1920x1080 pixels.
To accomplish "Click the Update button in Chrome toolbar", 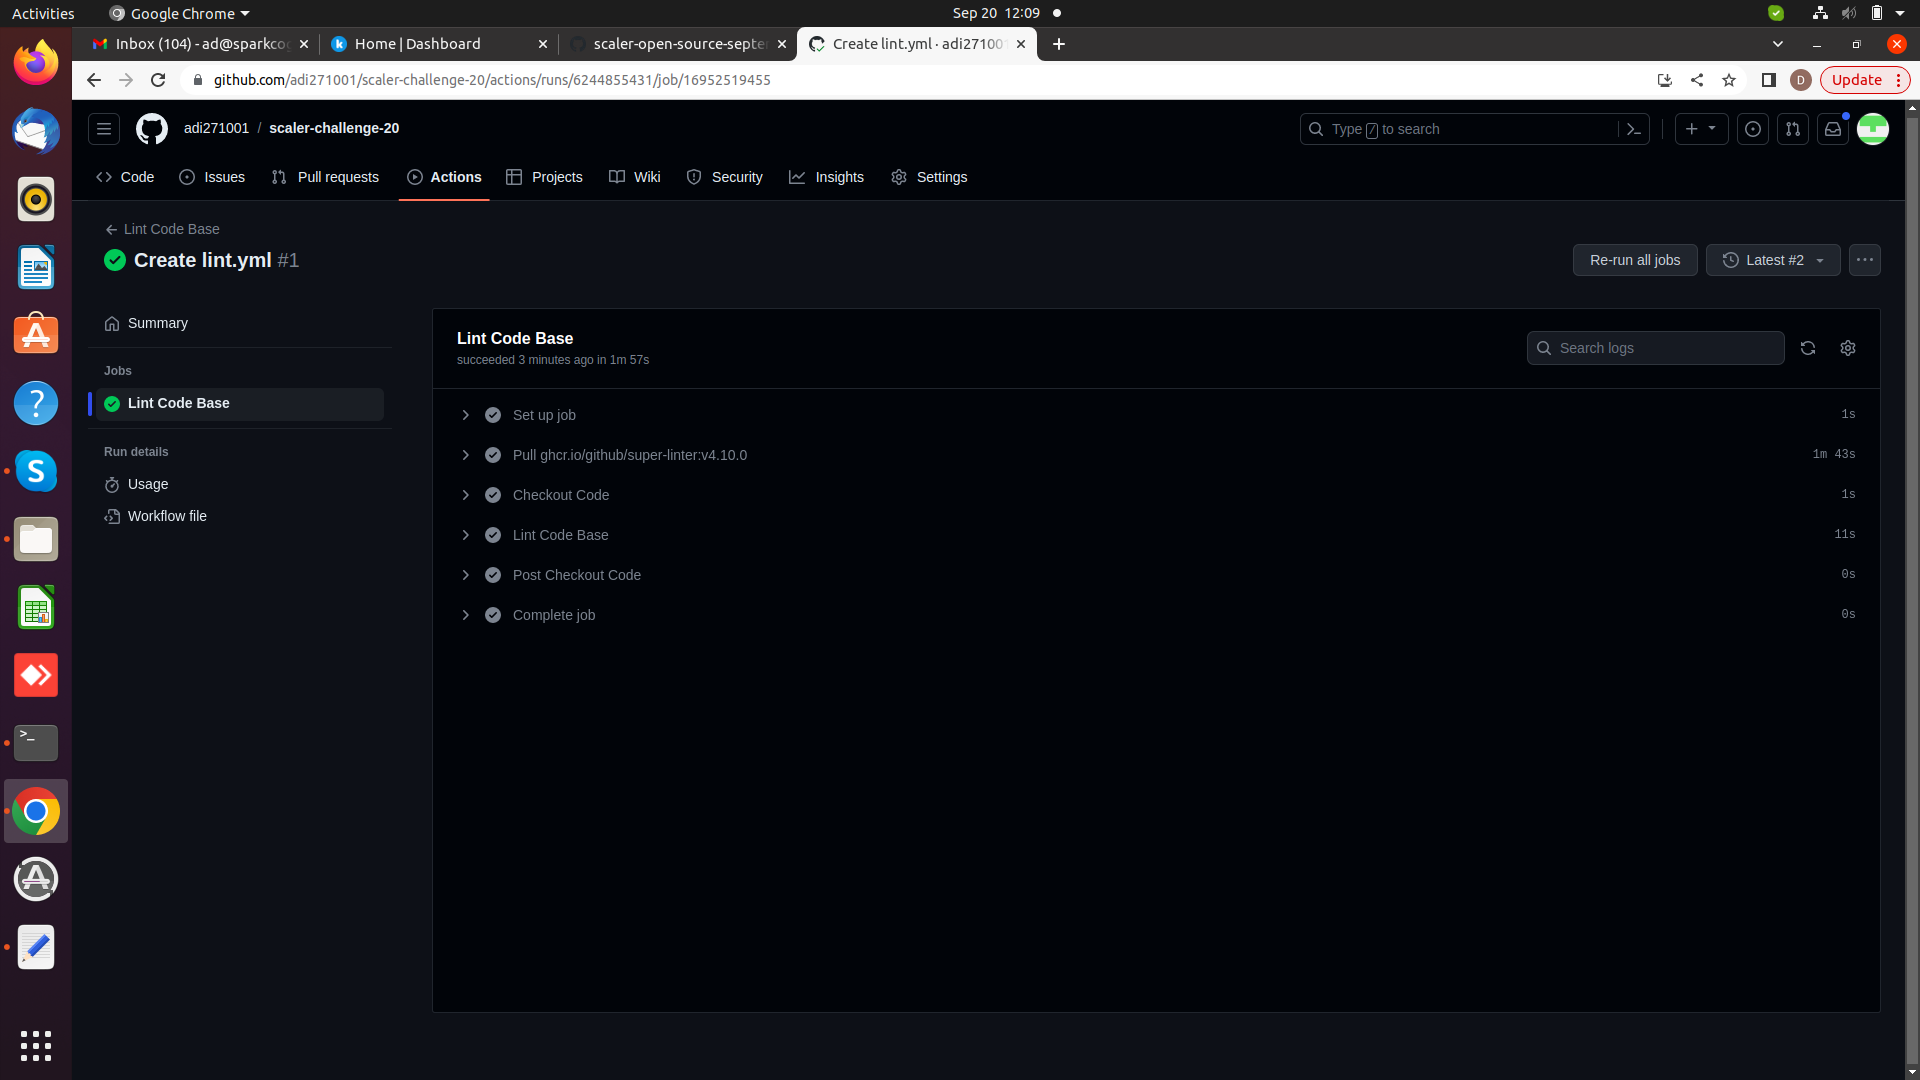I will [1858, 79].
